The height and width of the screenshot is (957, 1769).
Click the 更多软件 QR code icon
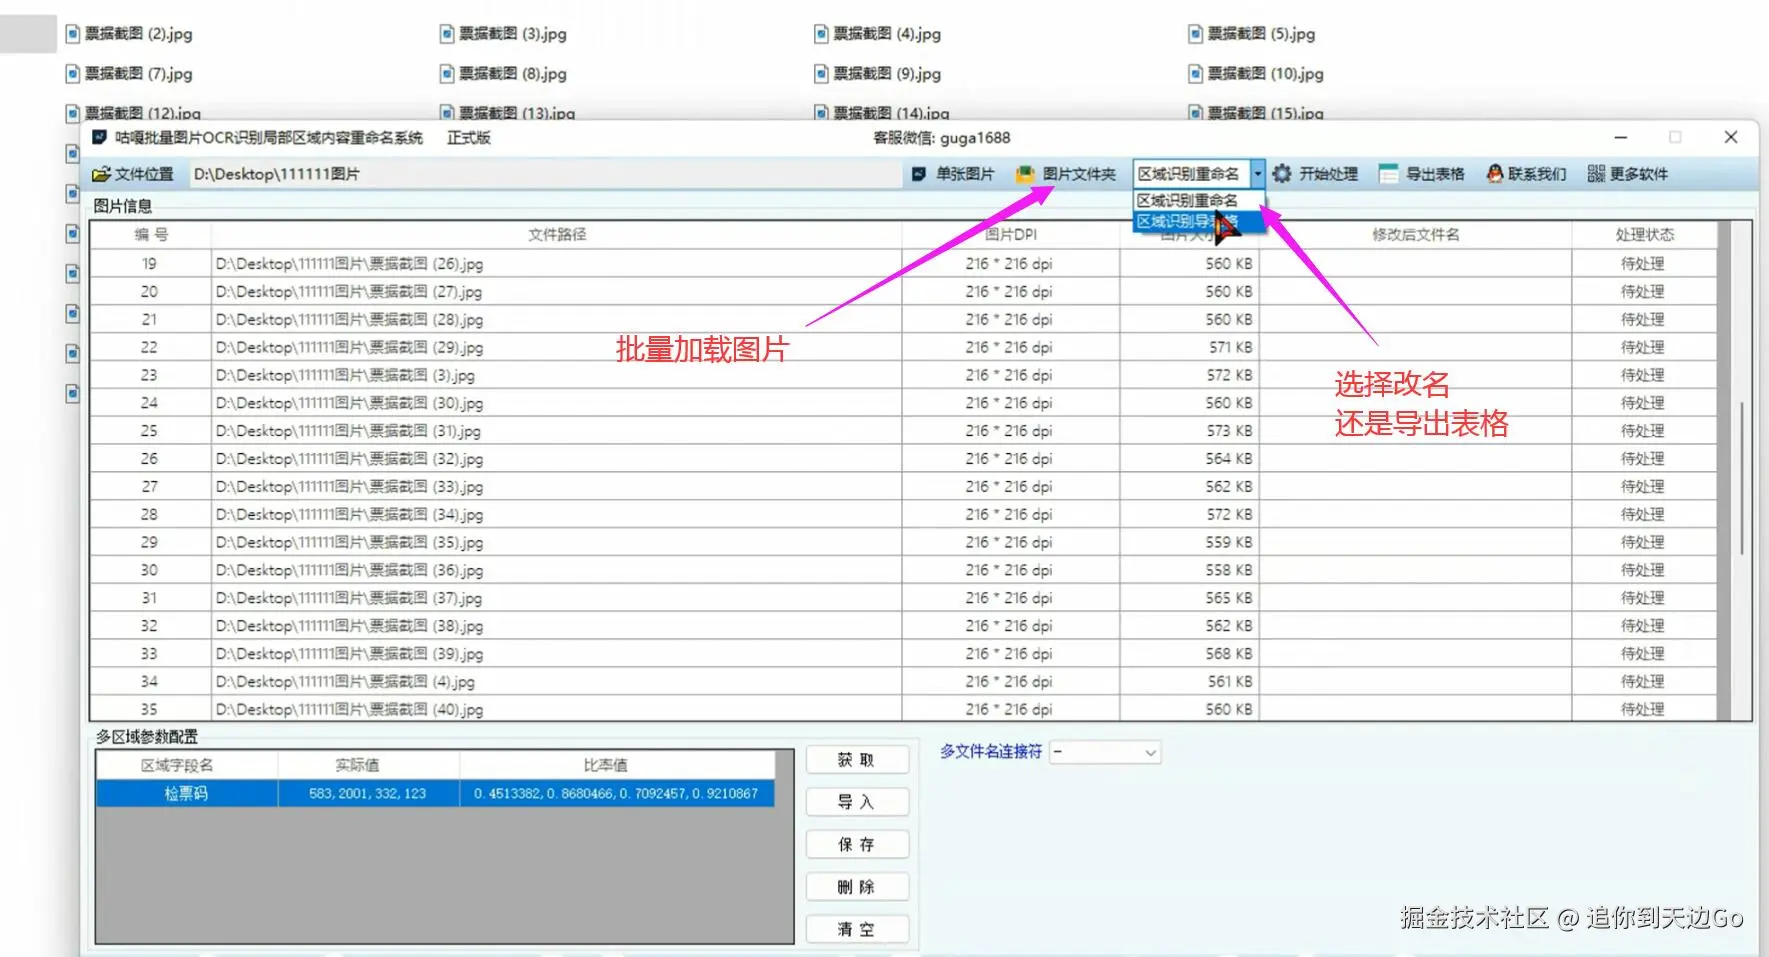point(1596,174)
